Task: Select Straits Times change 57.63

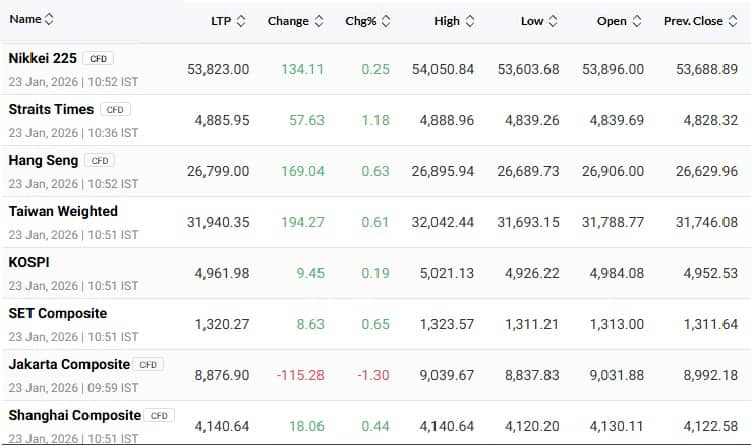Action: [307, 120]
